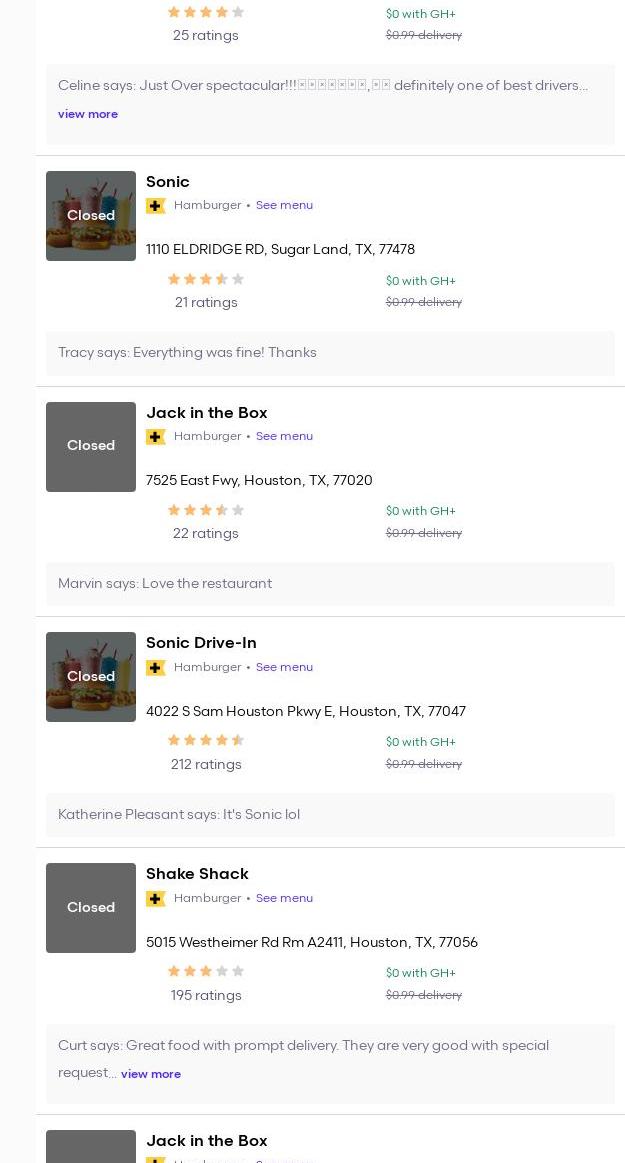Screen dimensions: 625x1163
Task: Click GH+ badge icon under Sonic
Action: pos(155,205)
